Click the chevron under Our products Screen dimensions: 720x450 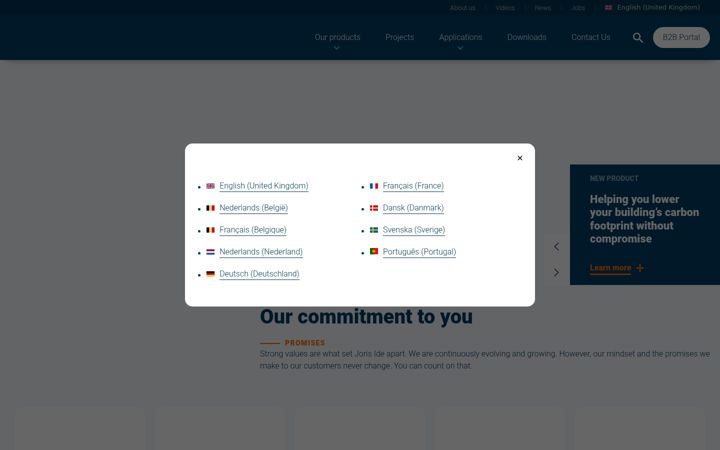pyautogui.click(x=337, y=48)
